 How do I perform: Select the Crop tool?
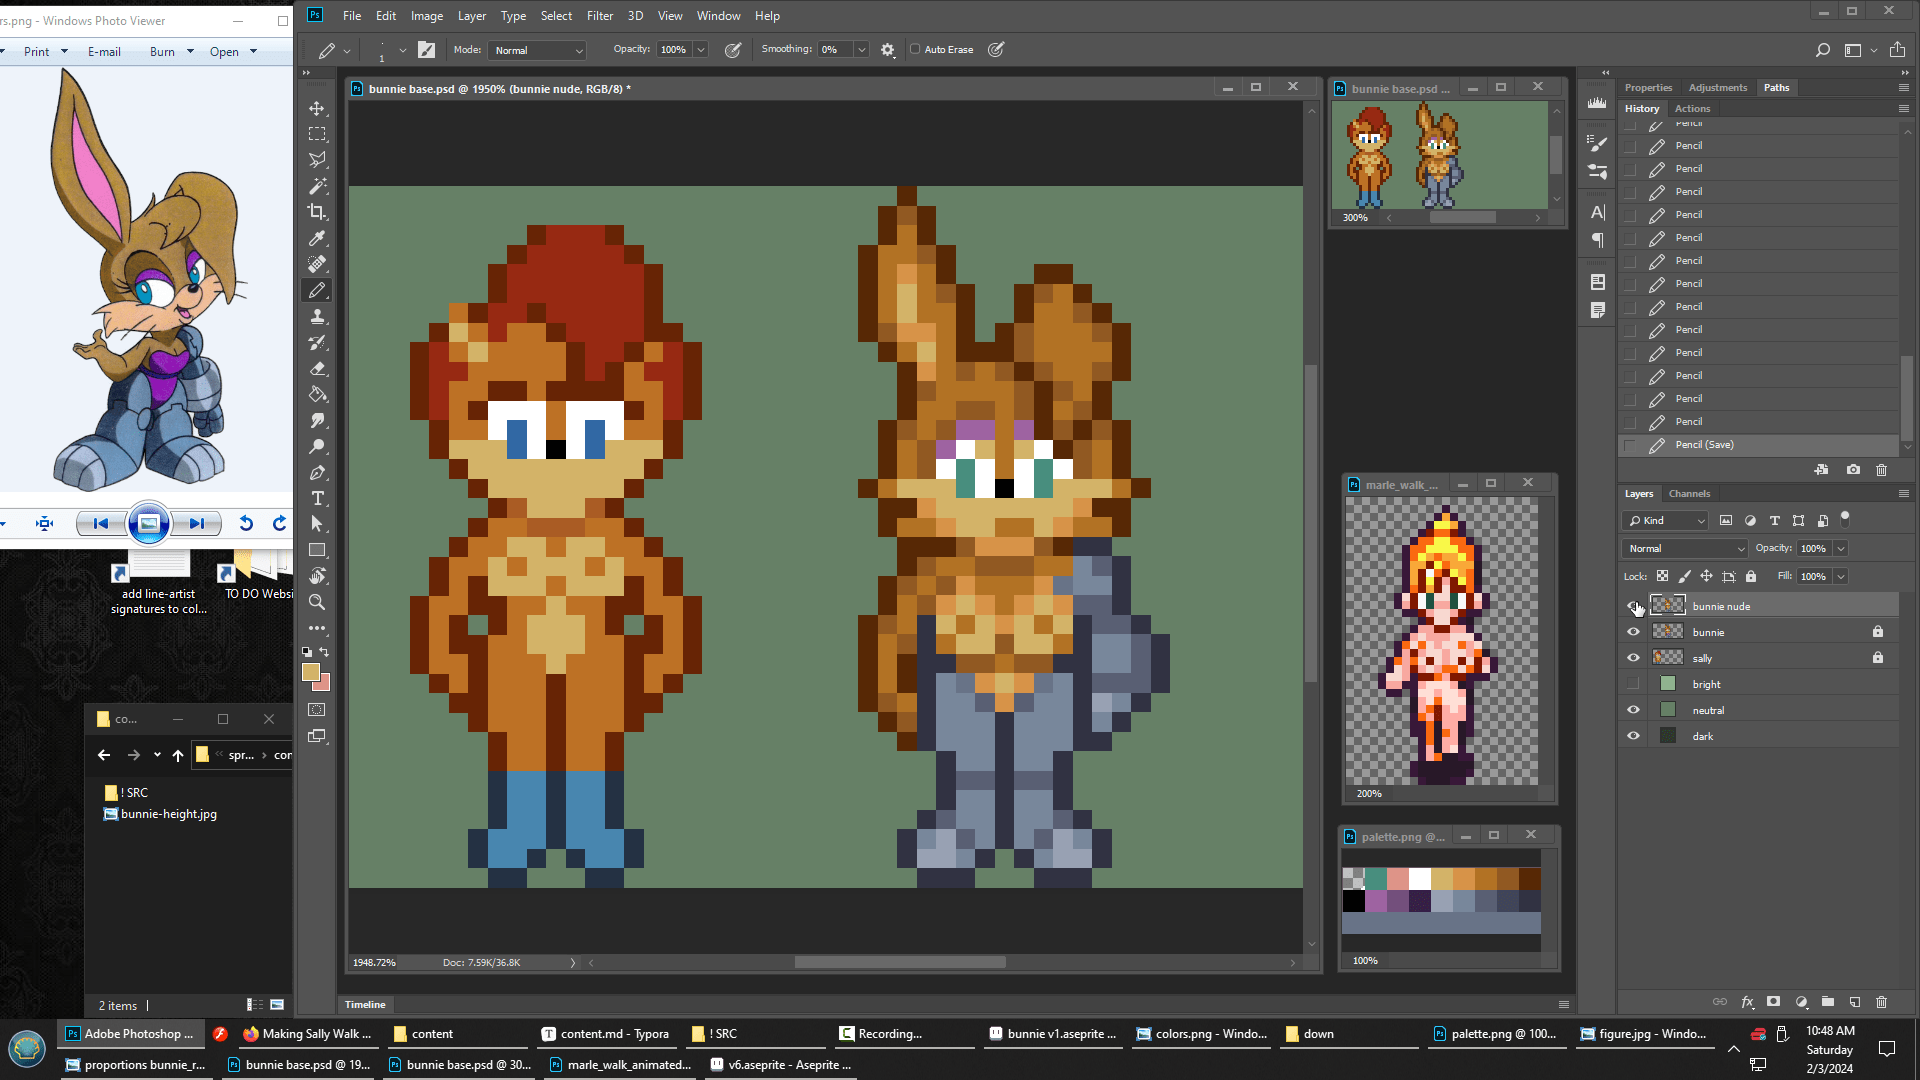(317, 212)
